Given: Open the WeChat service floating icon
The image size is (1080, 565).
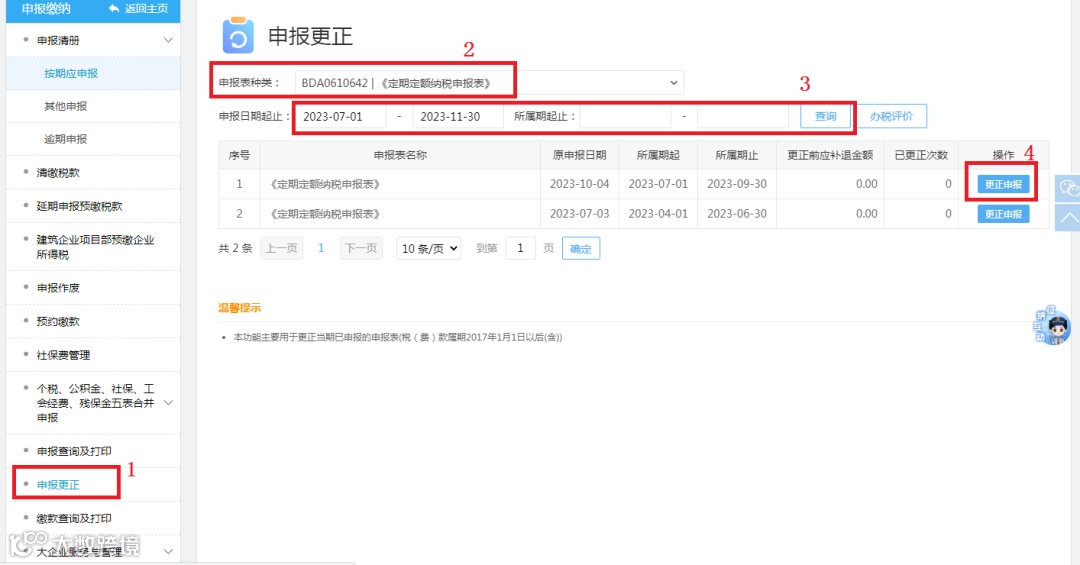Looking at the screenshot, I should click(x=1068, y=188).
